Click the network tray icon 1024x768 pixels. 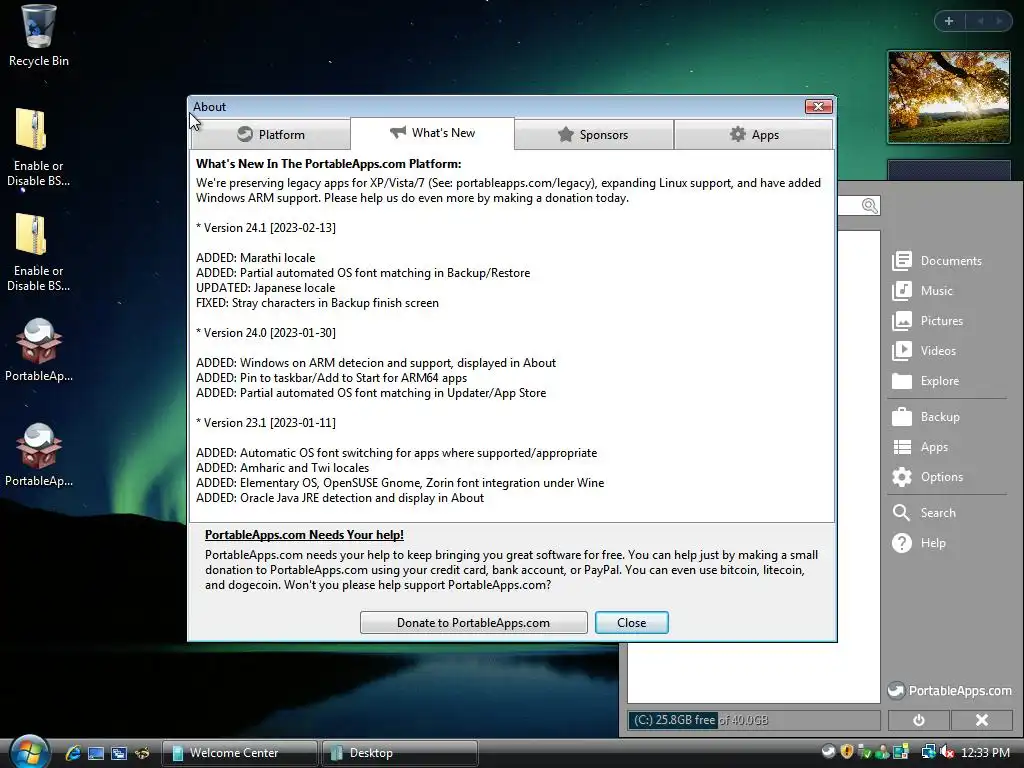coord(928,752)
